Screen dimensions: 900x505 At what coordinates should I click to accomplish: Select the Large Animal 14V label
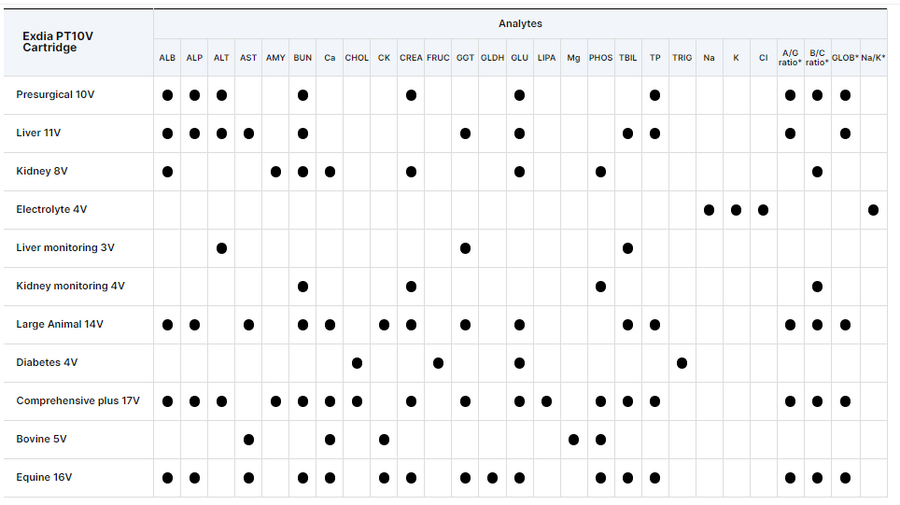60,324
